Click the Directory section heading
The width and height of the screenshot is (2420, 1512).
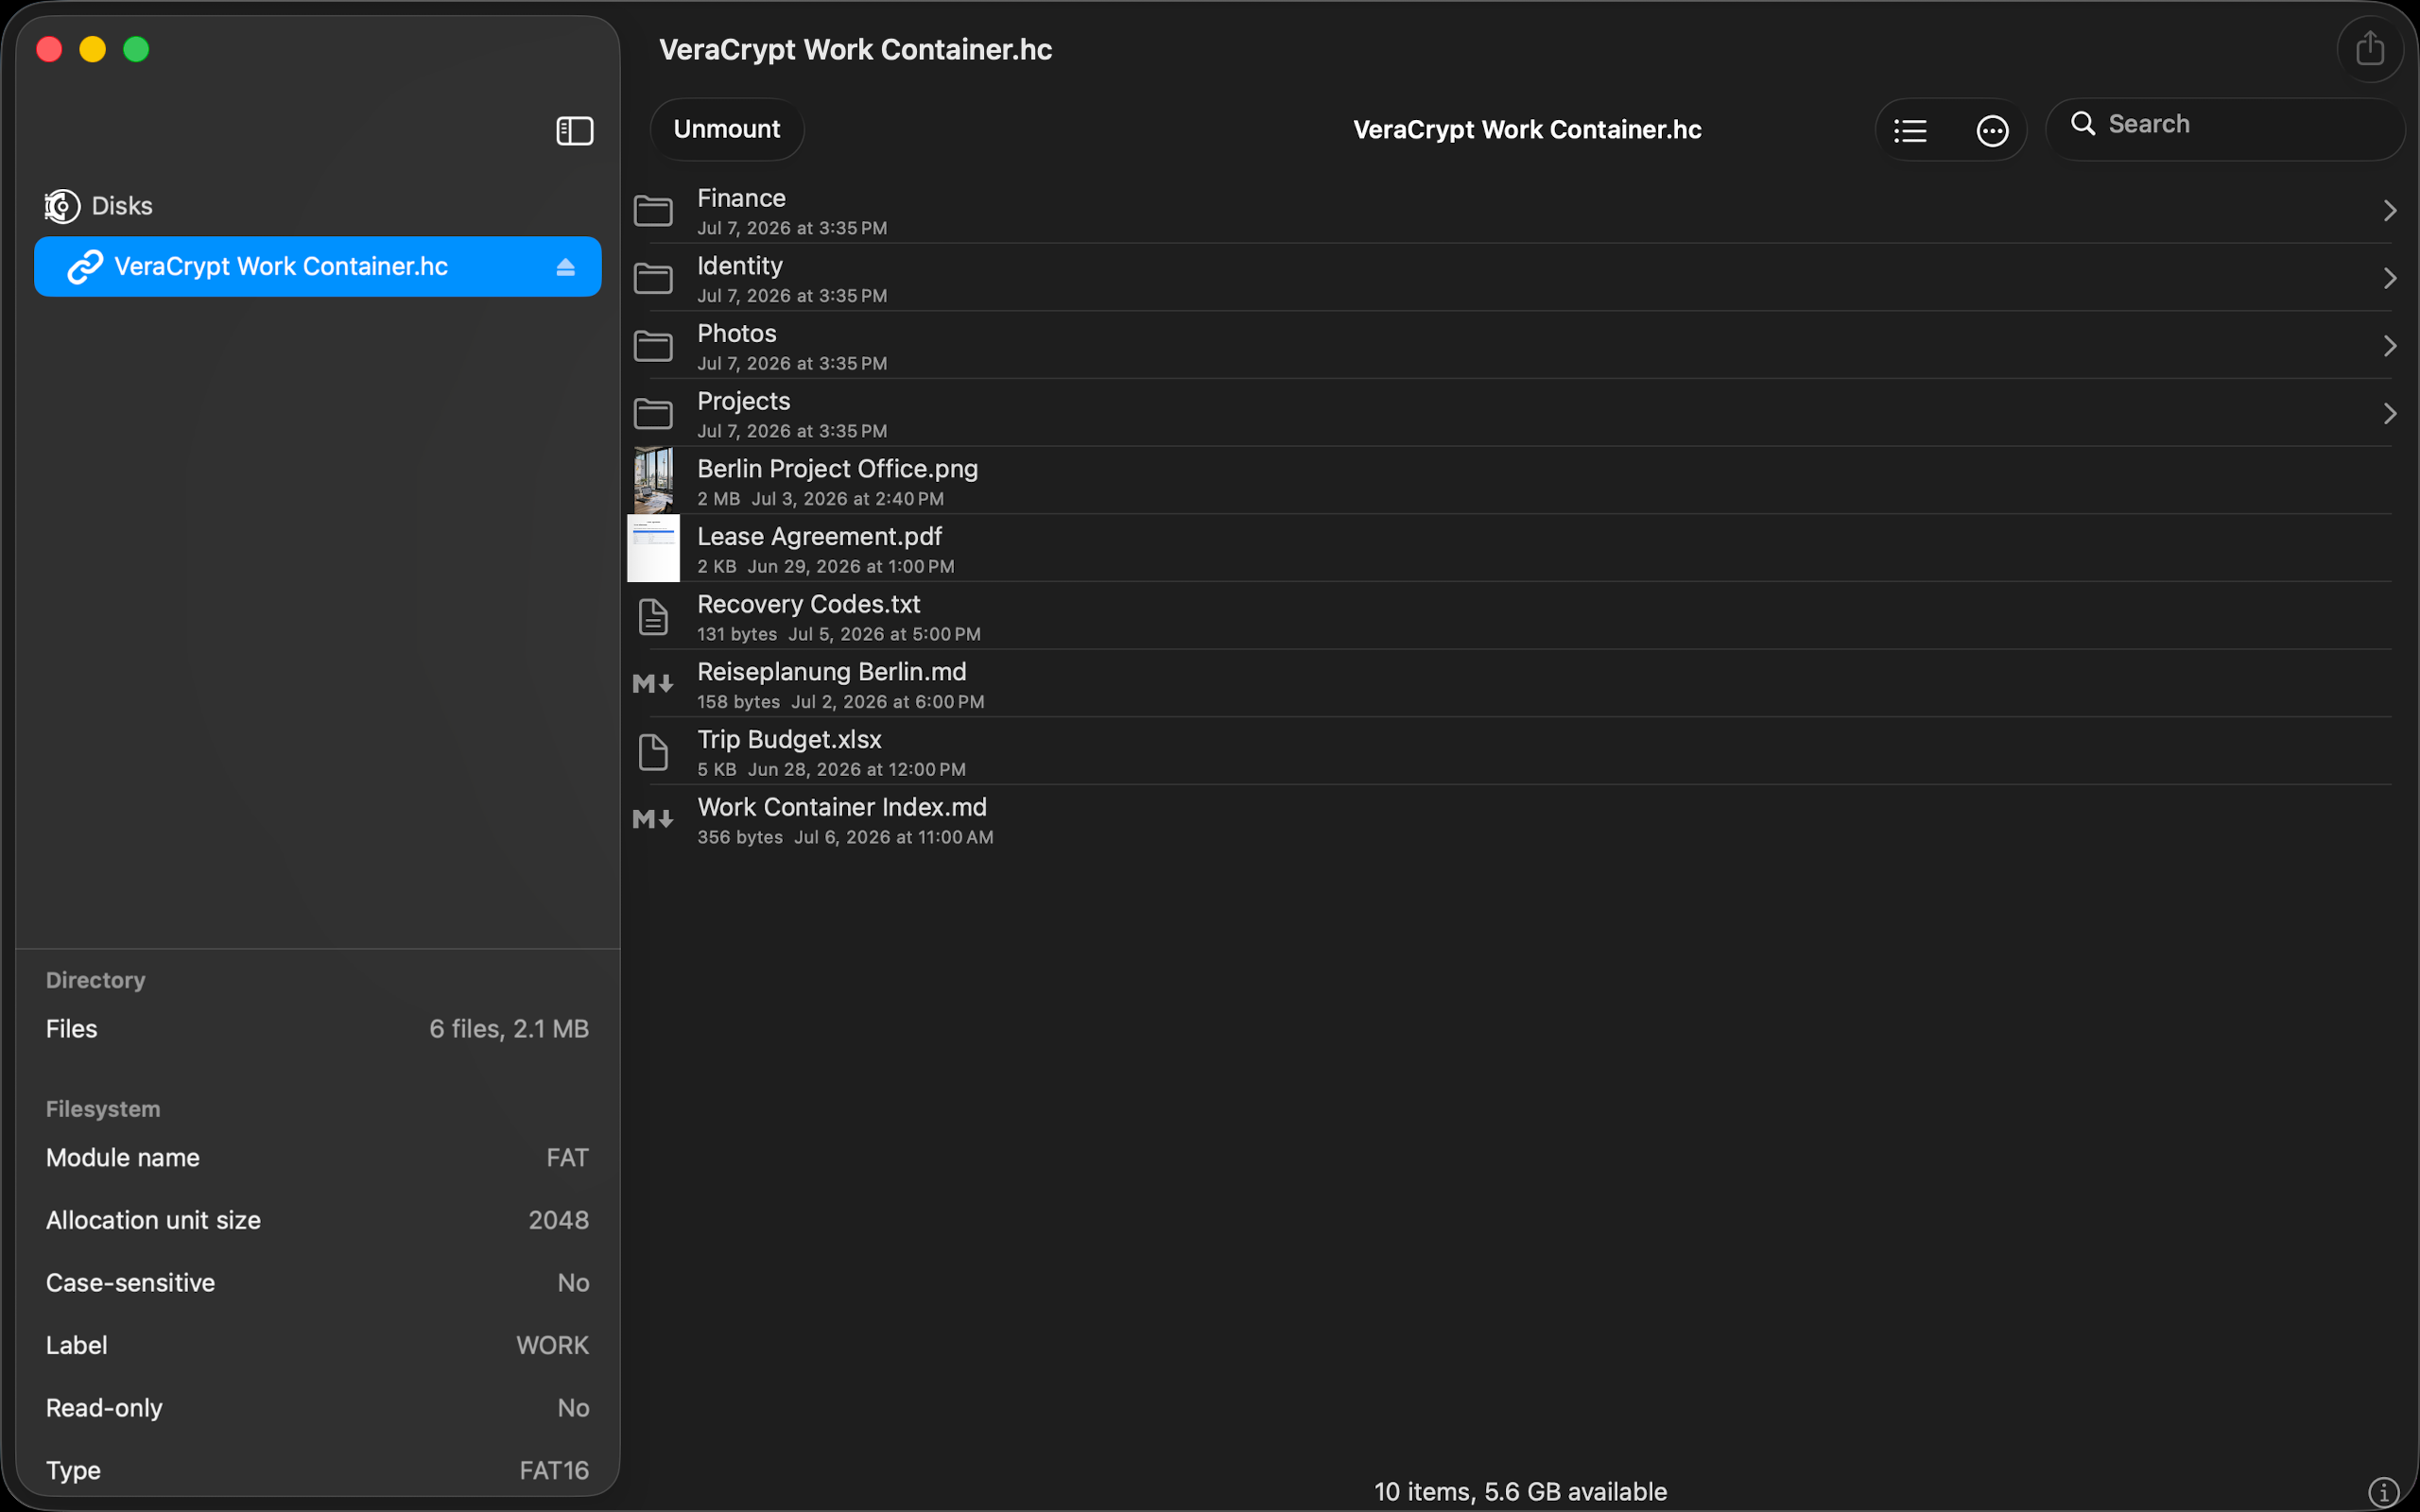coord(96,980)
